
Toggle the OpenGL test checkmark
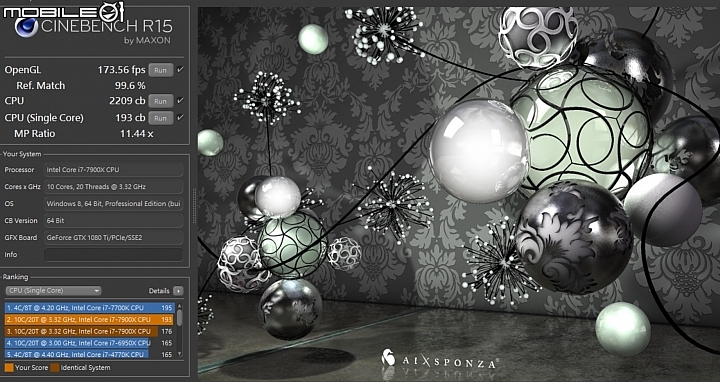click(x=180, y=70)
